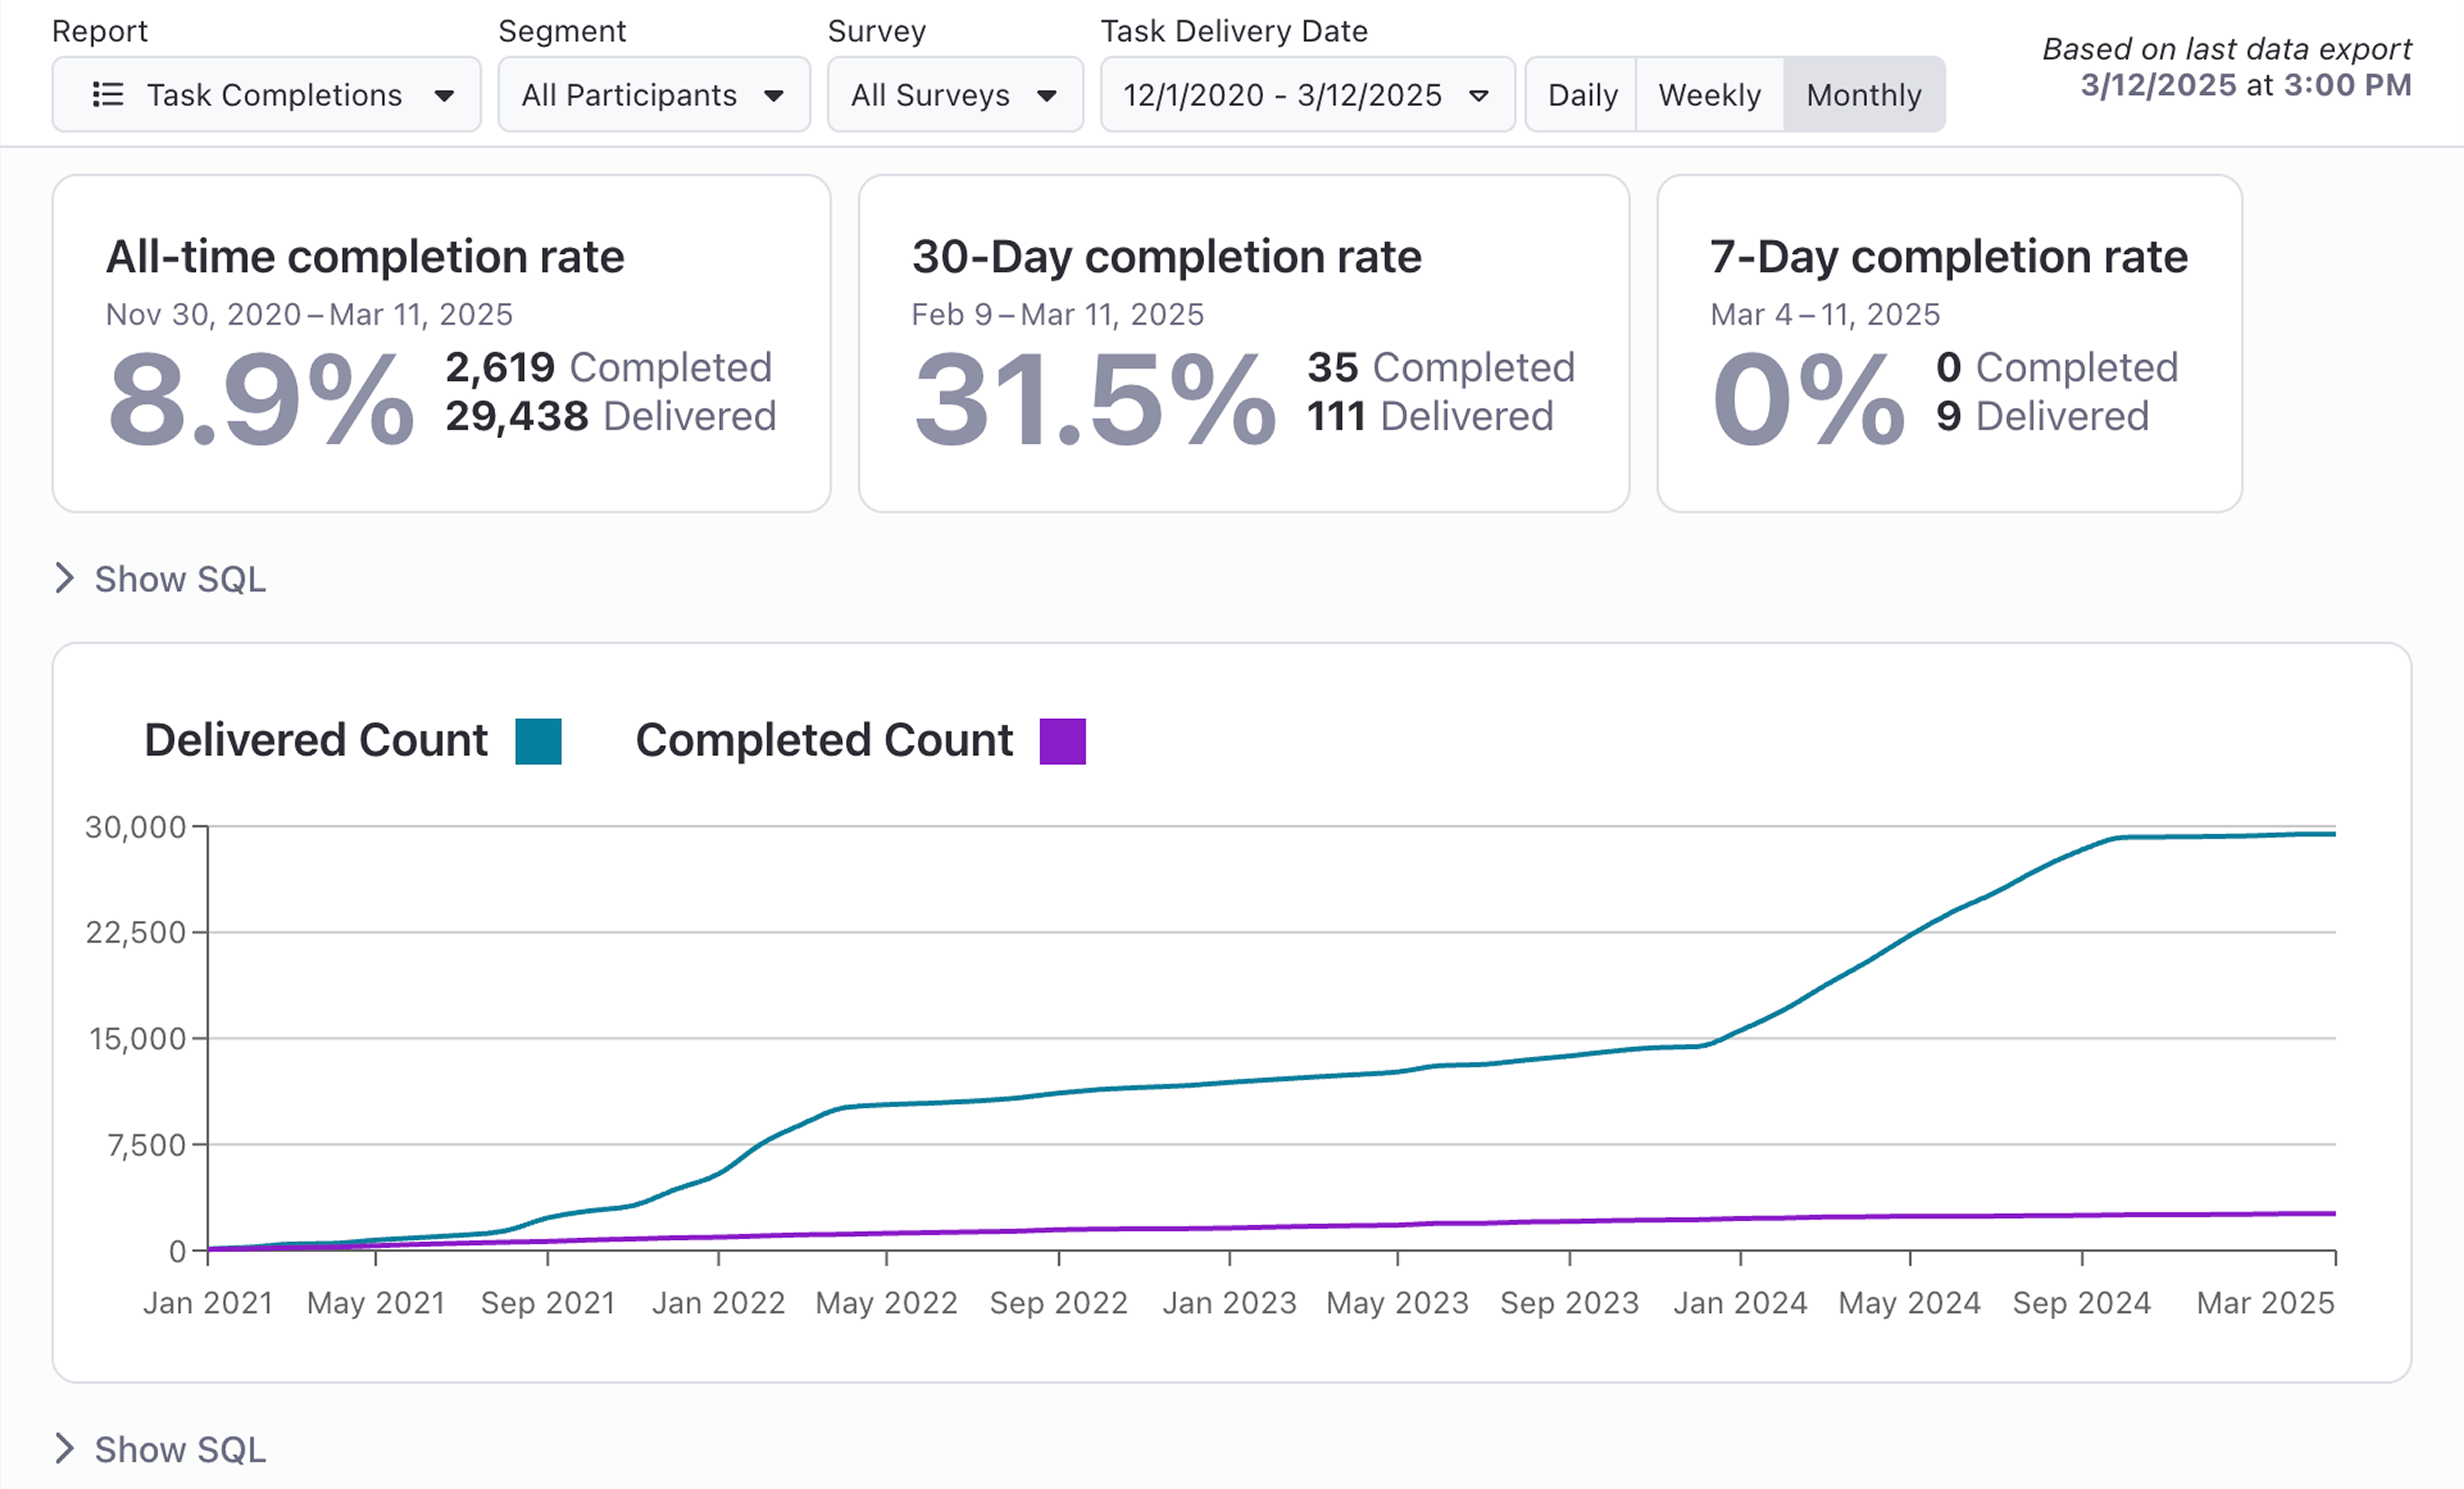
Task: Click the purple Completed Count swatch
Action: coord(1062,741)
